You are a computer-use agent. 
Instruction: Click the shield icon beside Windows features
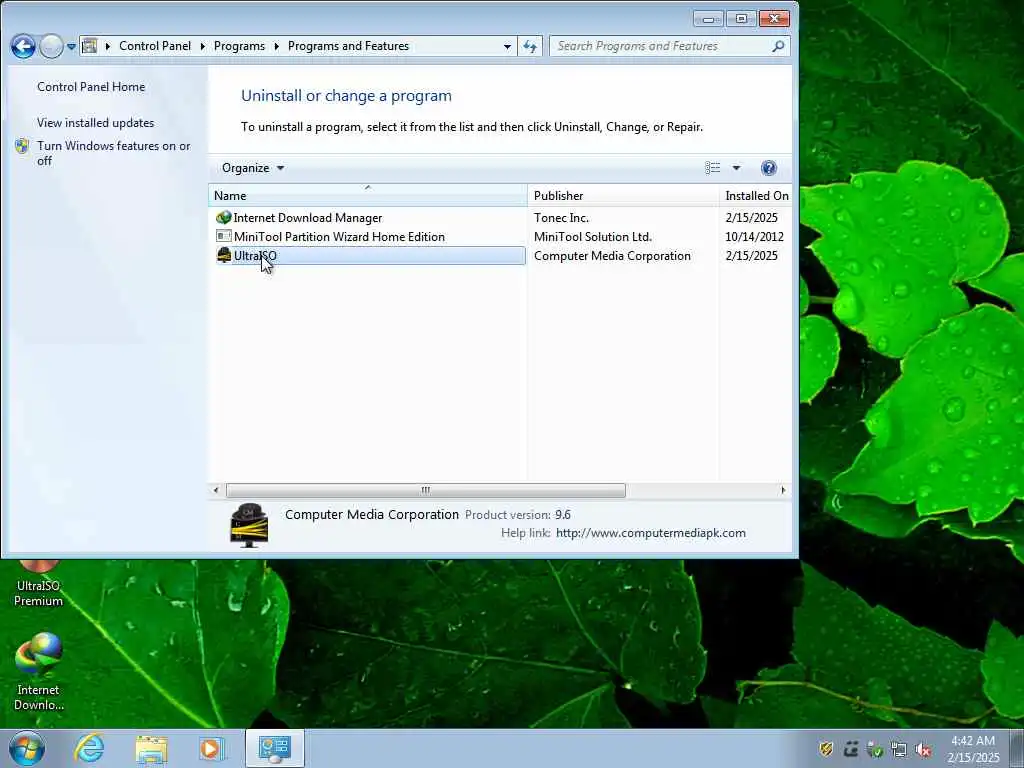pyautogui.click(x=22, y=146)
